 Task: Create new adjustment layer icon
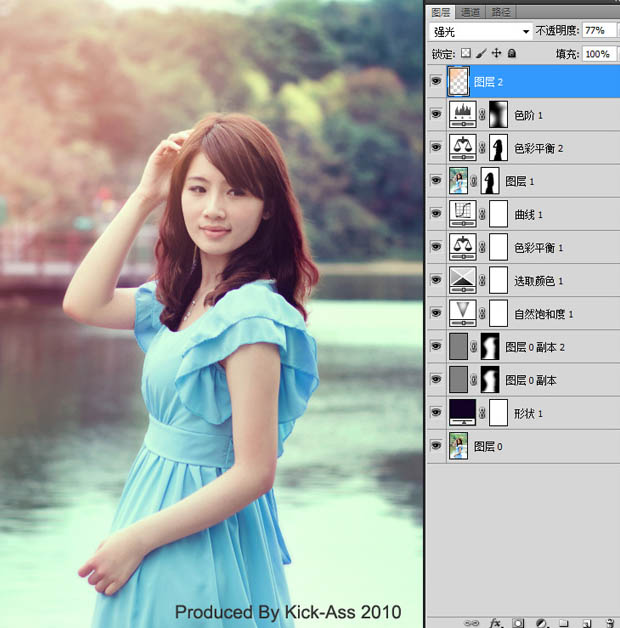coord(540,622)
